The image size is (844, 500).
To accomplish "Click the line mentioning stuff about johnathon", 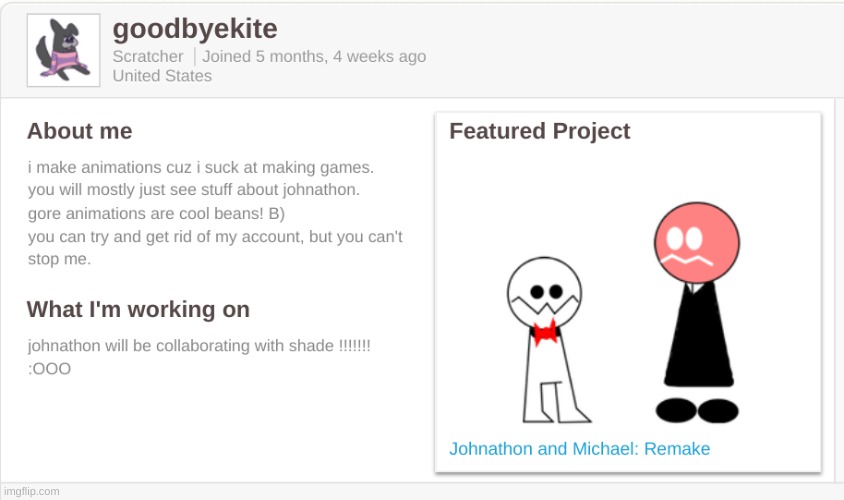I will coord(194,189).
